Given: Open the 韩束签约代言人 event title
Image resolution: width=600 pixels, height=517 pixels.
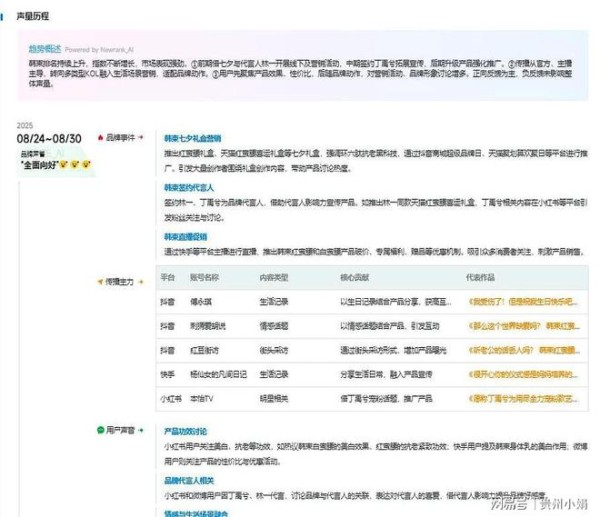Looking at the screenshot, I should pyautogui.click(x=189, y=188).
